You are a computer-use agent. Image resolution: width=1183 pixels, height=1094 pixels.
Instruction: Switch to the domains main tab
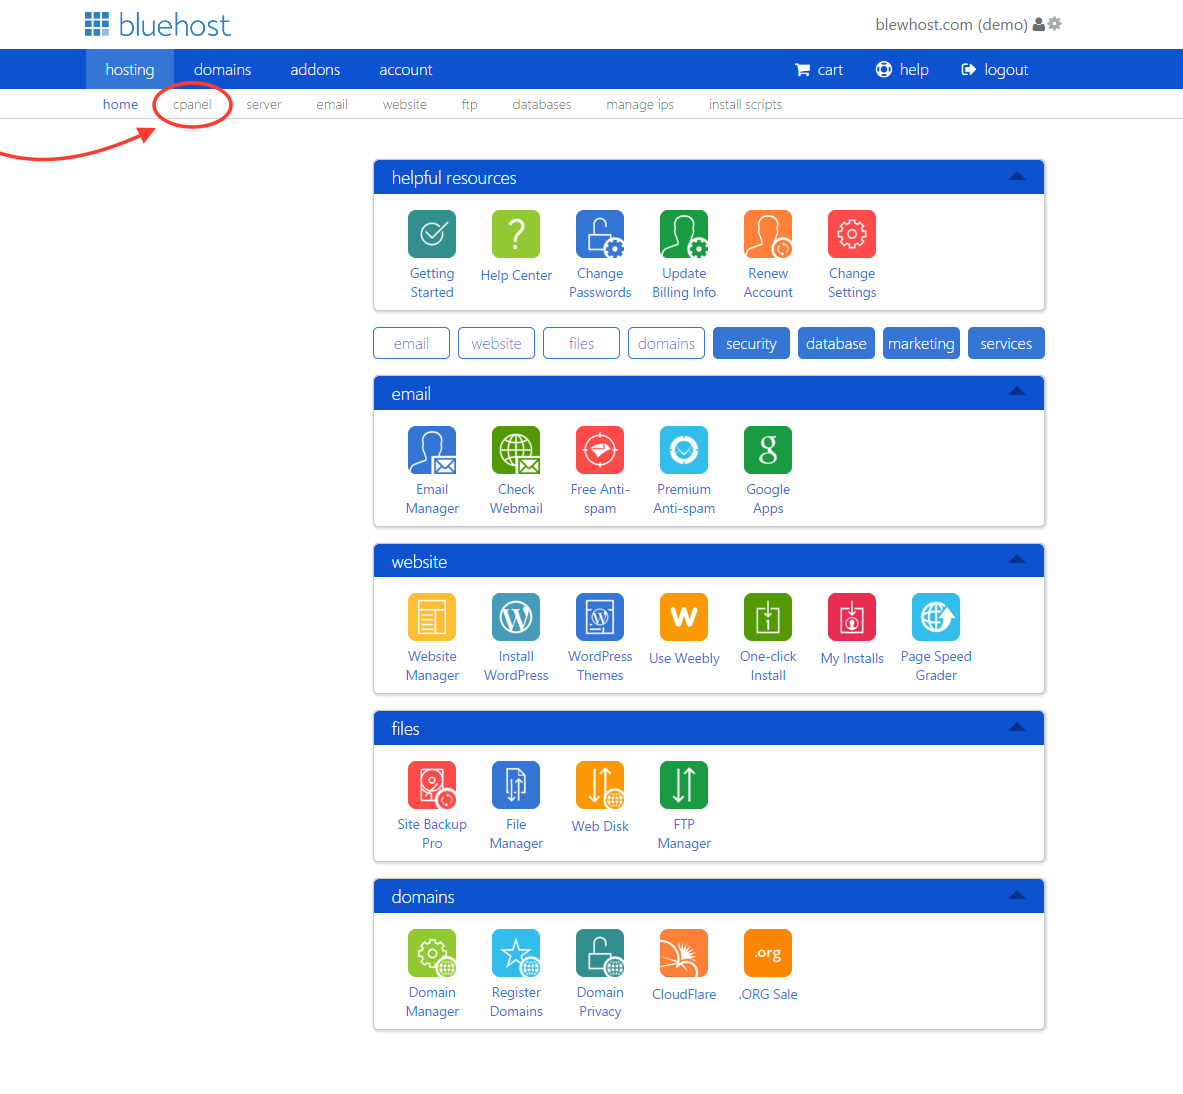[223, 69]
